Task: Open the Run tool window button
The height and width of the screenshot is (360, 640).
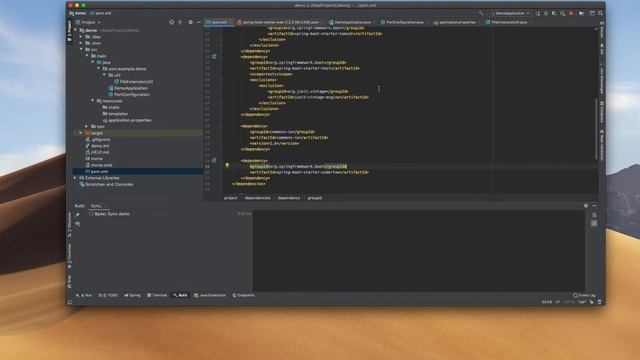Action: (x=84, y=295)
